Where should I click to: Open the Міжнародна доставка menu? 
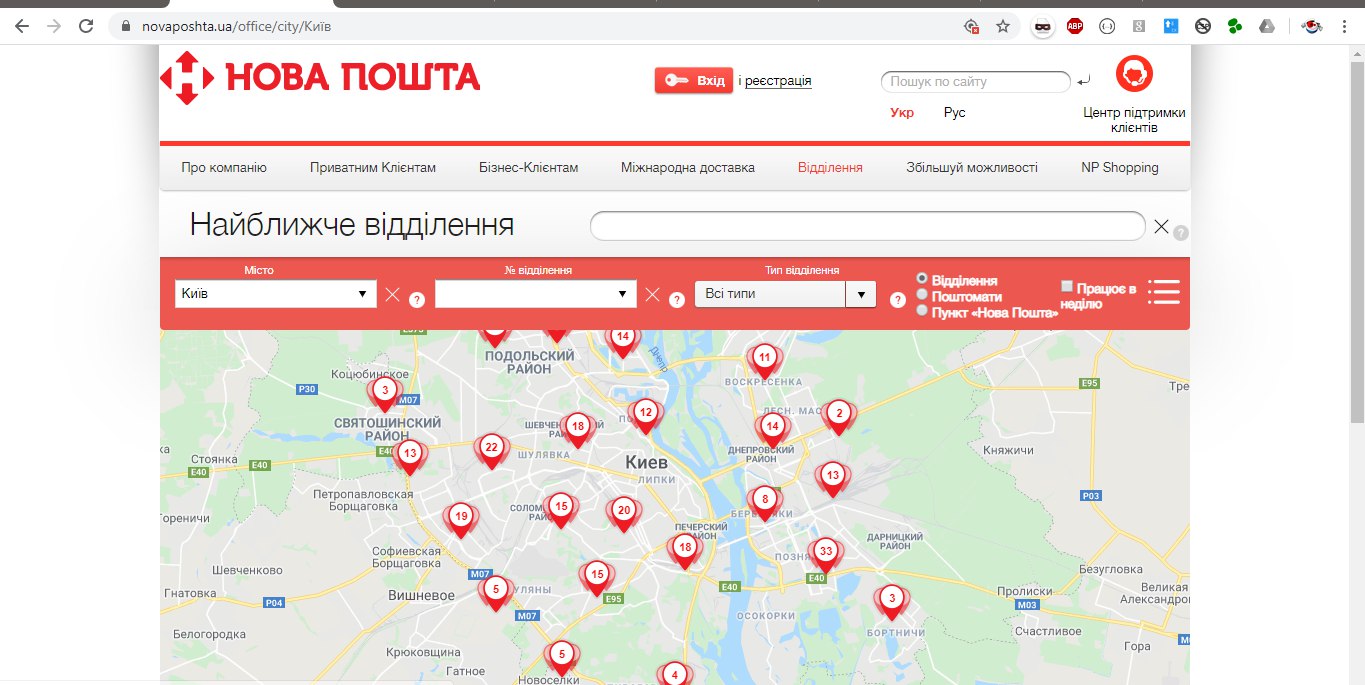688,168
